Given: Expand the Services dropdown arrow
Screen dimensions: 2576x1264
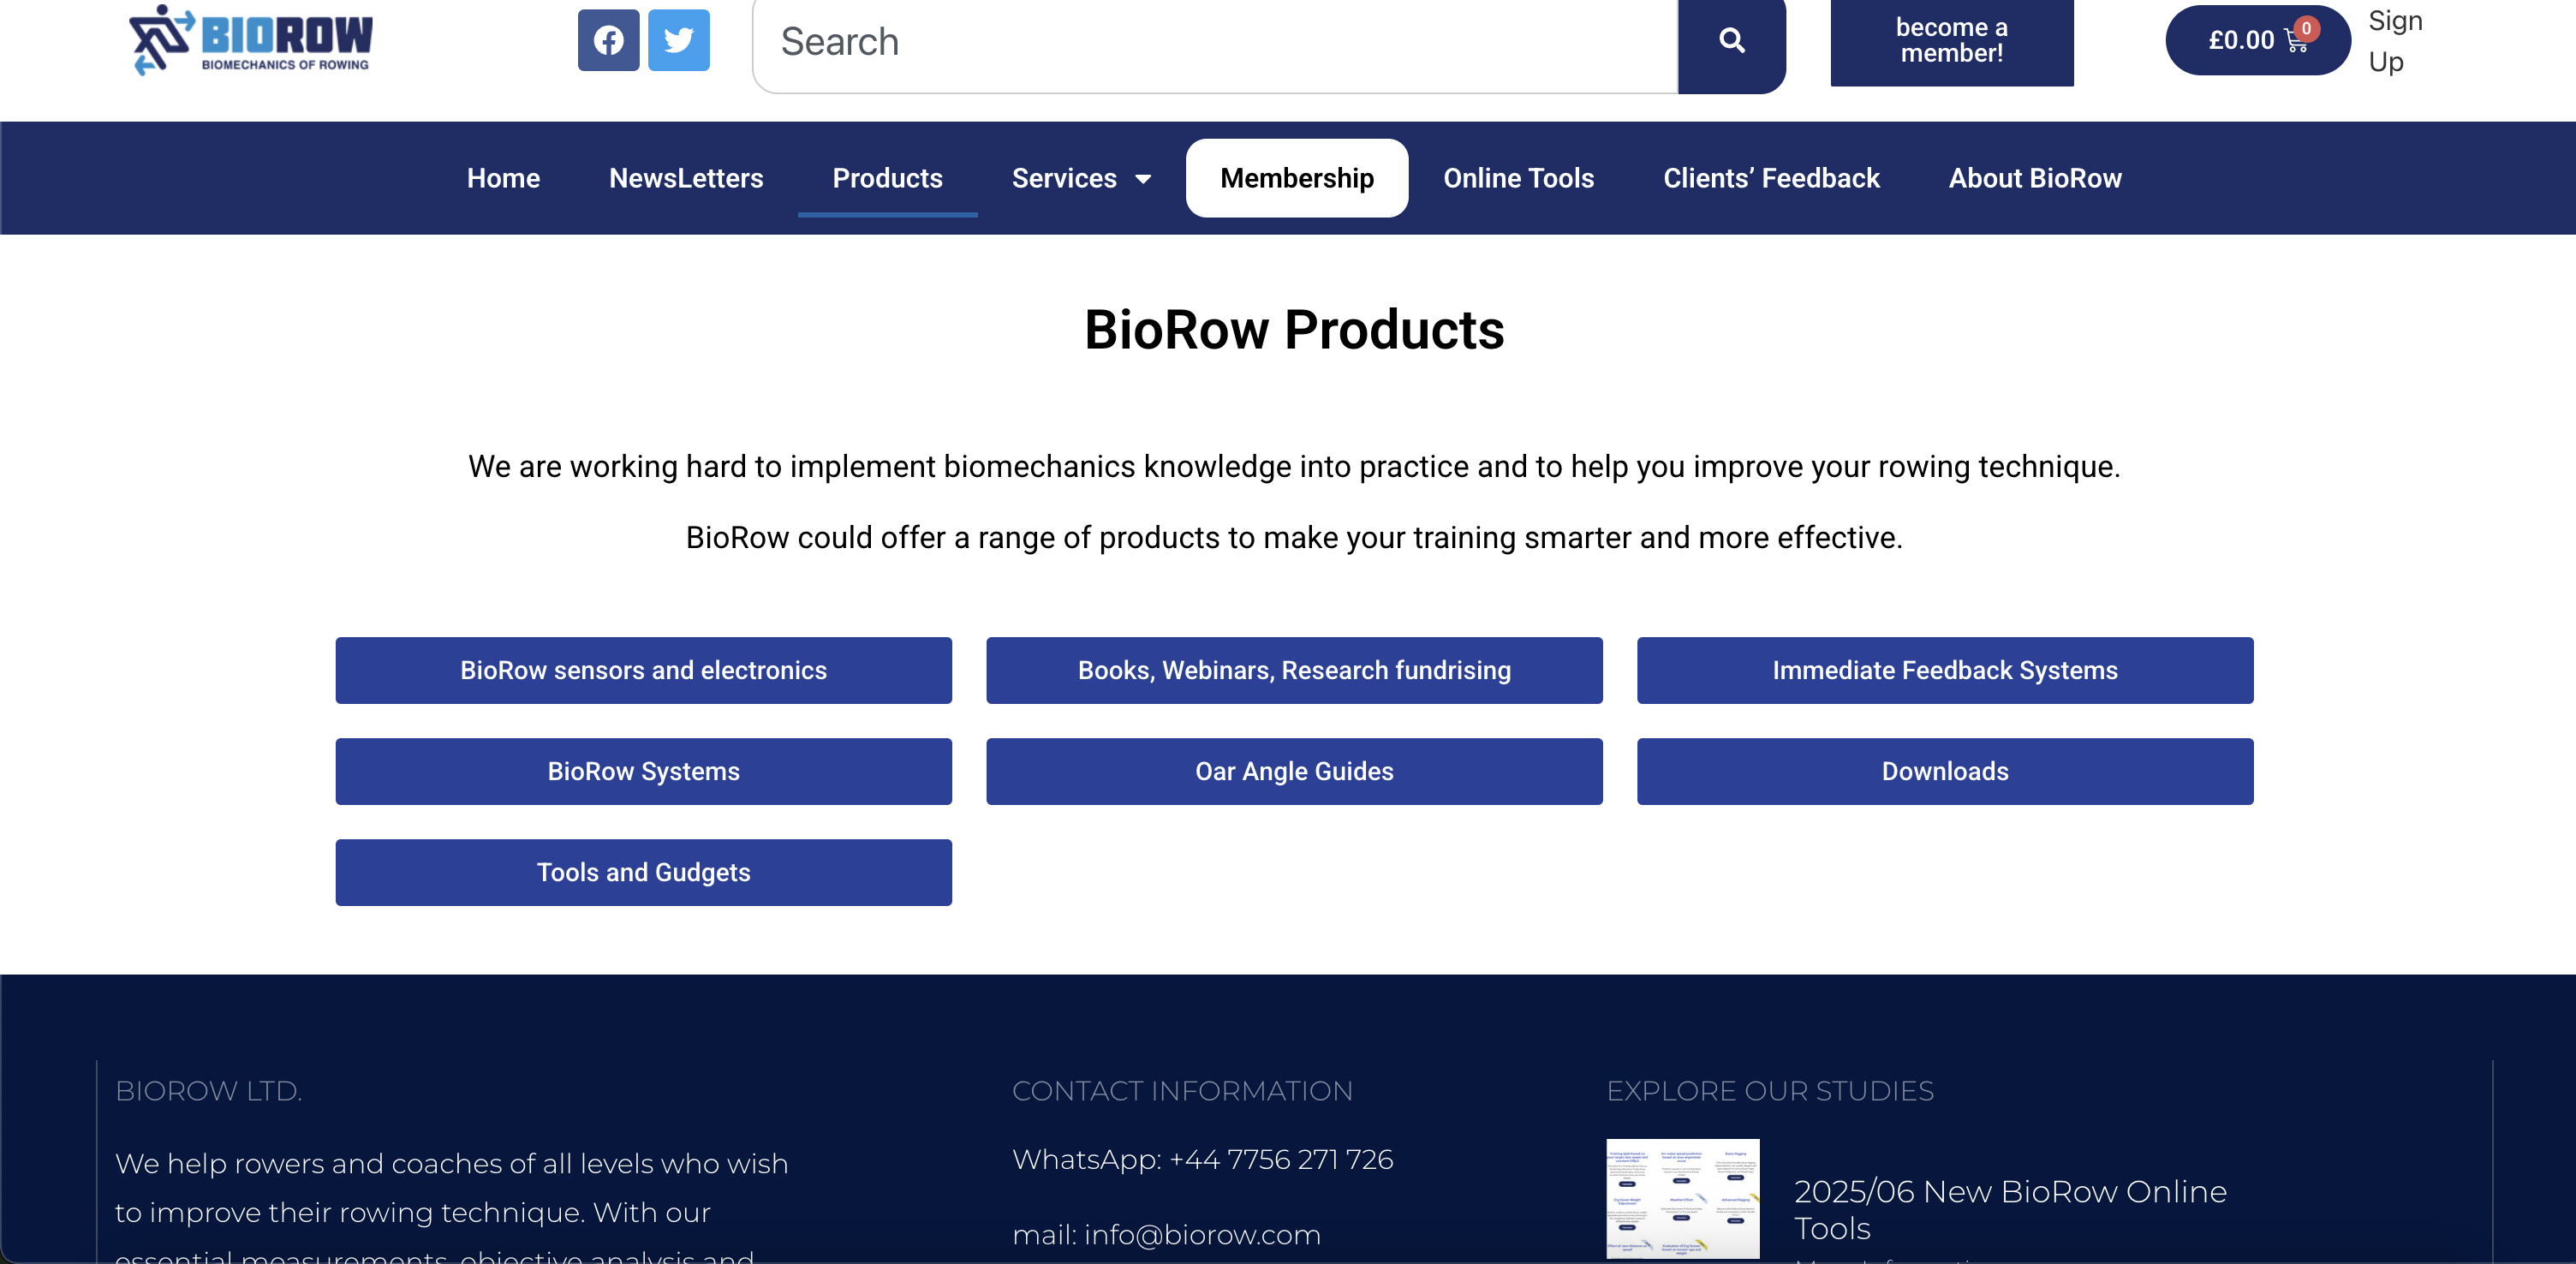Looking at the screenshot, I should 1143,179.
